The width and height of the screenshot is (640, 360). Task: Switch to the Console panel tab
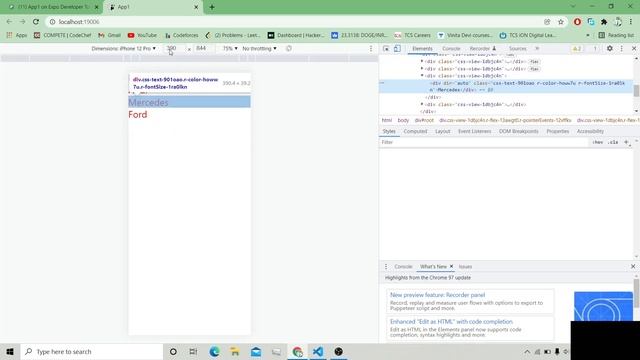click(x=451, y=48)
